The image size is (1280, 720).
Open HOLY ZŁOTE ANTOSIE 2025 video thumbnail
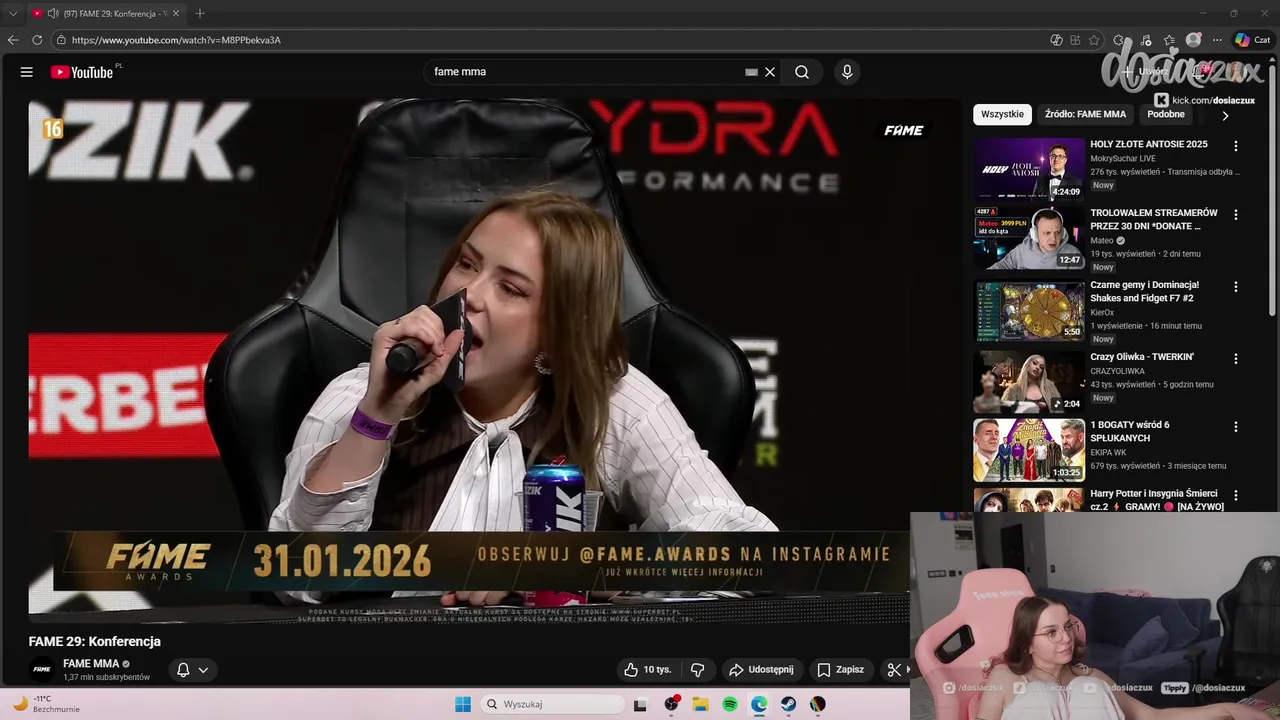click(x=1029, y=168)
